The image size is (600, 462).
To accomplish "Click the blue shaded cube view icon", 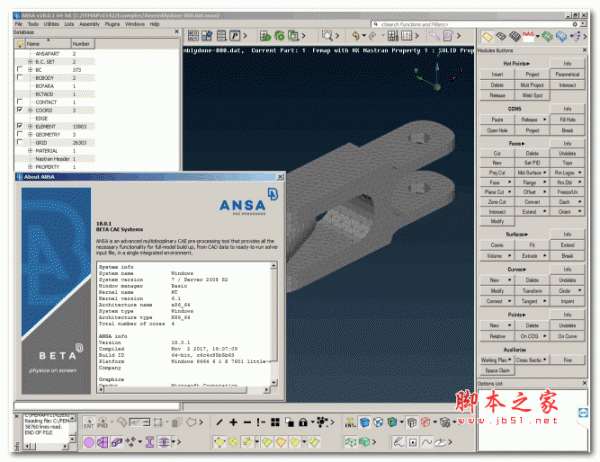I will 365,423.
